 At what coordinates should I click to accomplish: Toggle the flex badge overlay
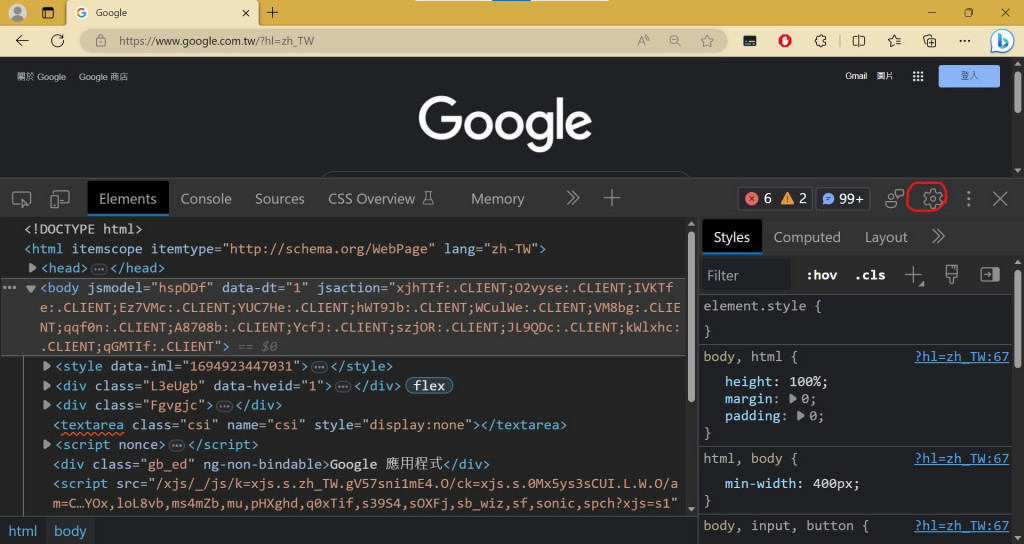pyautogui.click(x=429, y=385)
